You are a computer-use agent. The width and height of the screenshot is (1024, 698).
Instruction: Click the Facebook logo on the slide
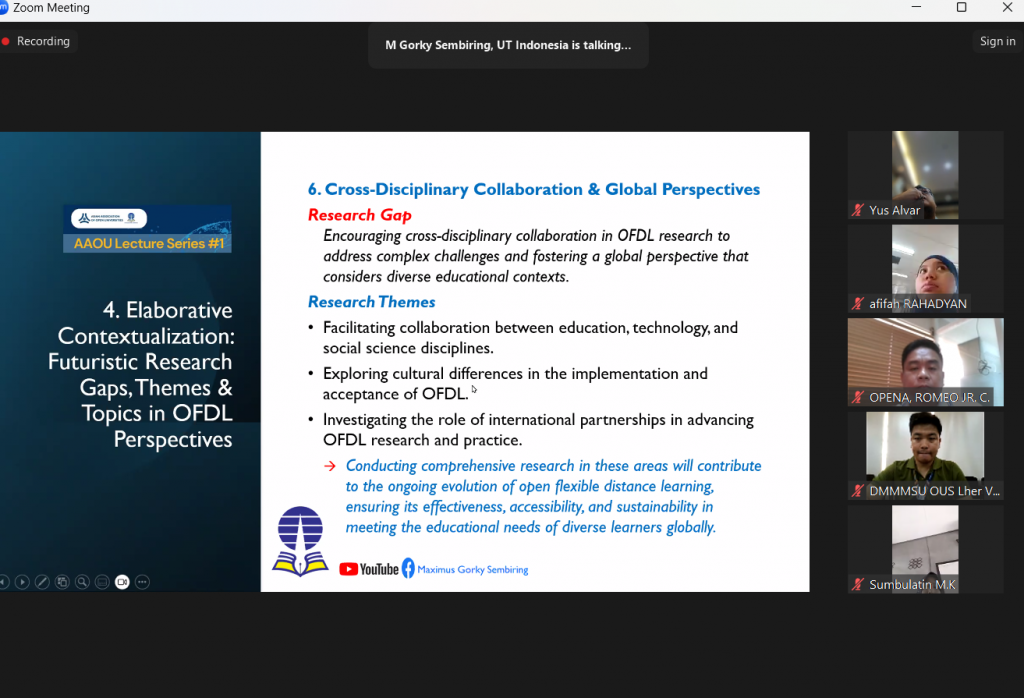(x=408, y=568)
